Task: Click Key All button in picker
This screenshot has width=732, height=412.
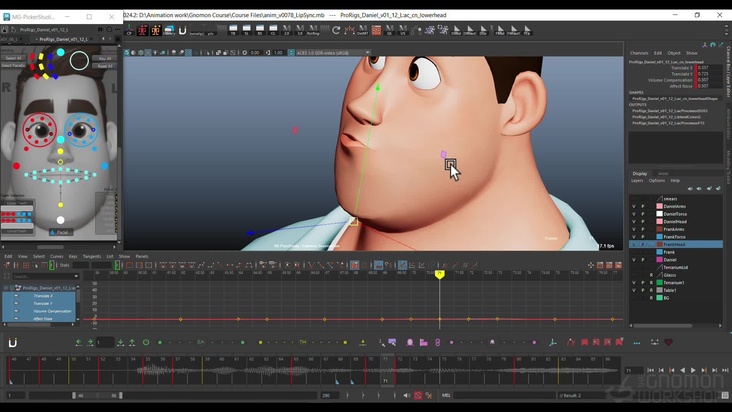Action: coord(105,59)
